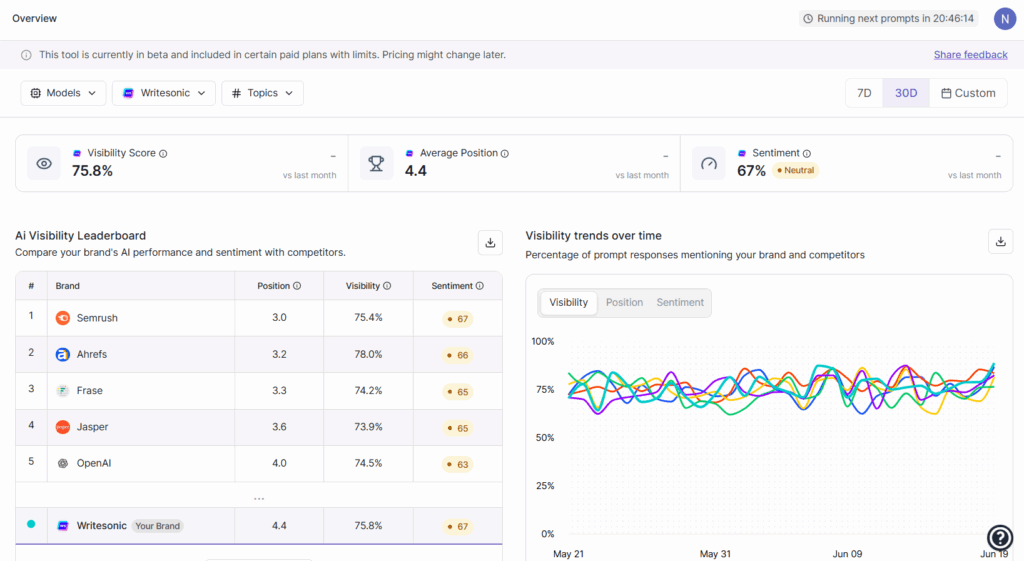Image resolution: width=1024 pixels, height=561 pixels.
Task: Click info icon next to Sentiment metric
Action: (x=807, y=154)
